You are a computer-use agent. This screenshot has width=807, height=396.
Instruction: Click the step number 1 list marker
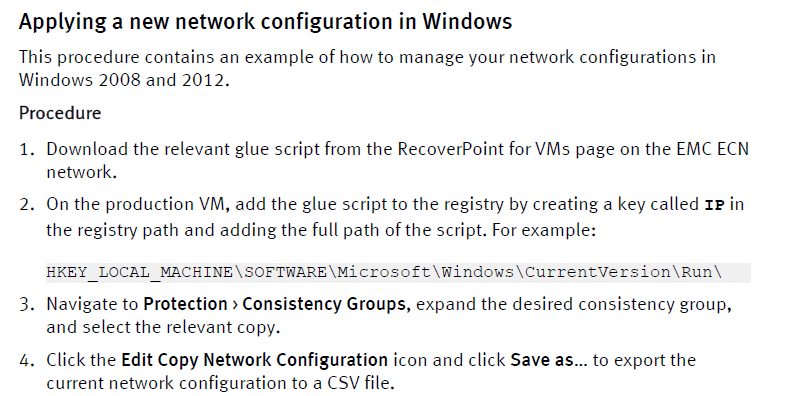(27, 150)
